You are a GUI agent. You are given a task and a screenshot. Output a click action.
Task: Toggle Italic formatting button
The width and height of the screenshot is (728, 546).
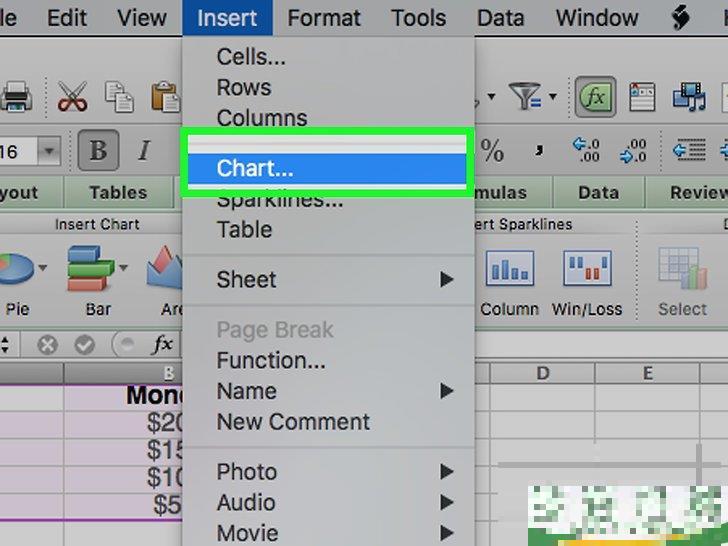[143, 151]
